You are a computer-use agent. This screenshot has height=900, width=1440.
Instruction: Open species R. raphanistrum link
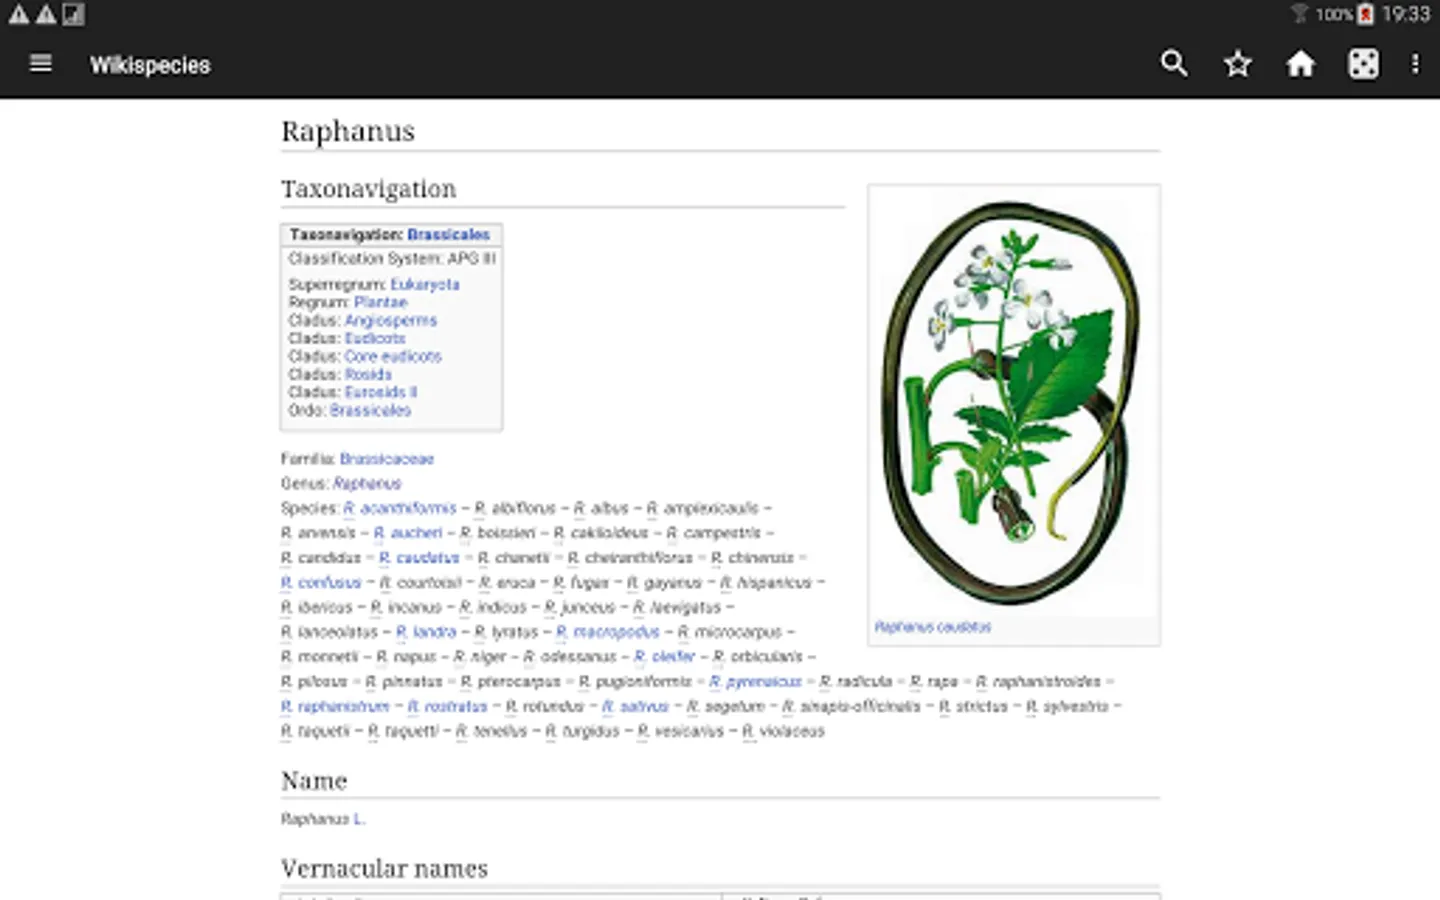pos(335,706)
